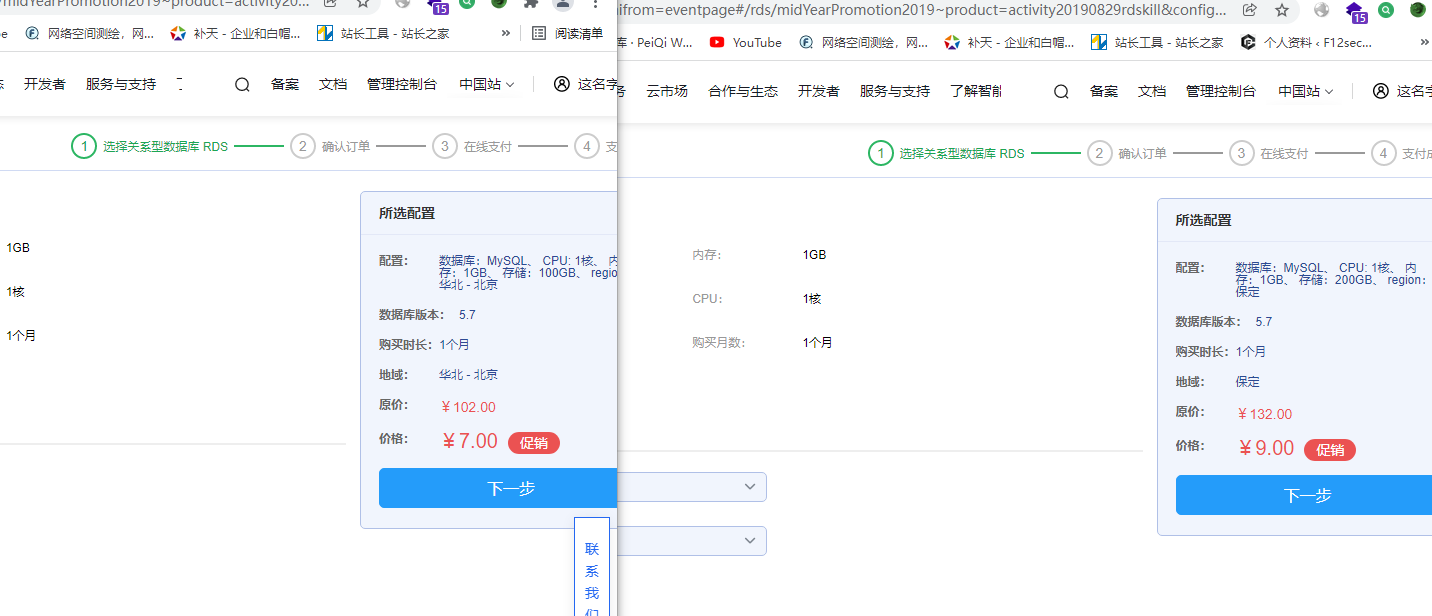Click the search magnifier beside 了解智能
Screen dimensions: 1432x616
[1061, 91]
